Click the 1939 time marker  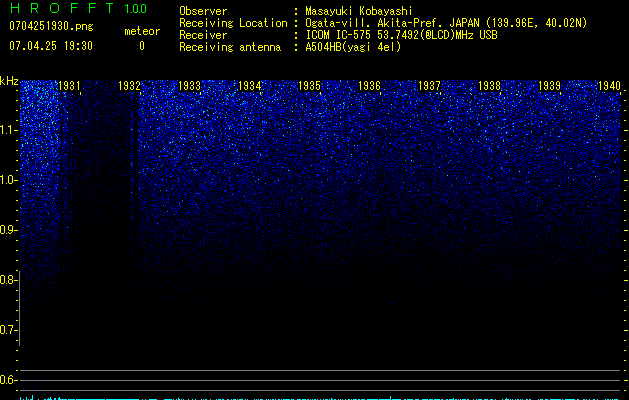[549, 86]
